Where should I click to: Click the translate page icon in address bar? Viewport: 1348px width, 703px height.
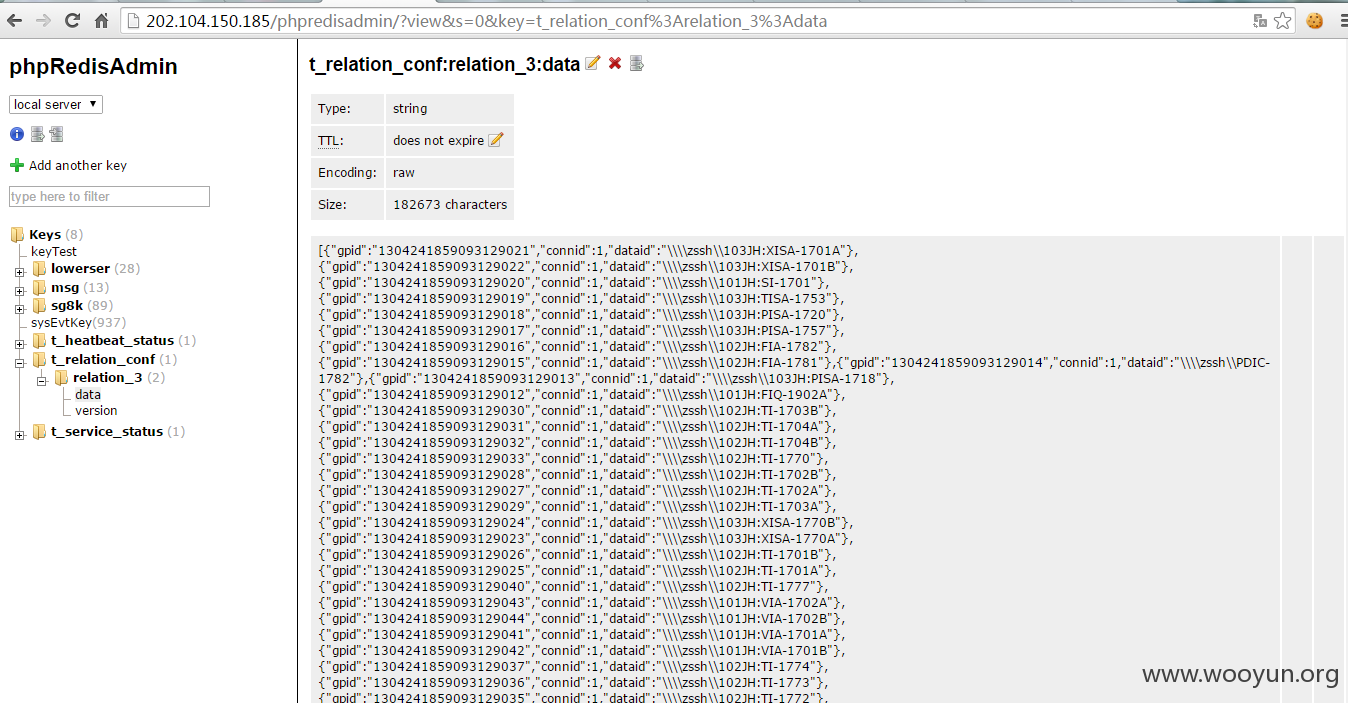[1260, 20]
